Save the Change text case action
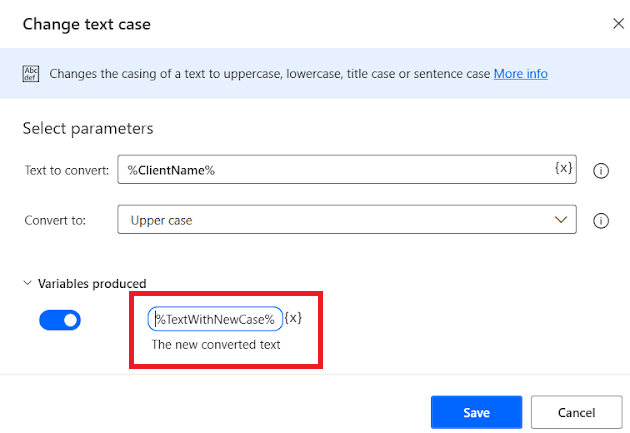The image size is (630, 433). click(x=476, y=412)
